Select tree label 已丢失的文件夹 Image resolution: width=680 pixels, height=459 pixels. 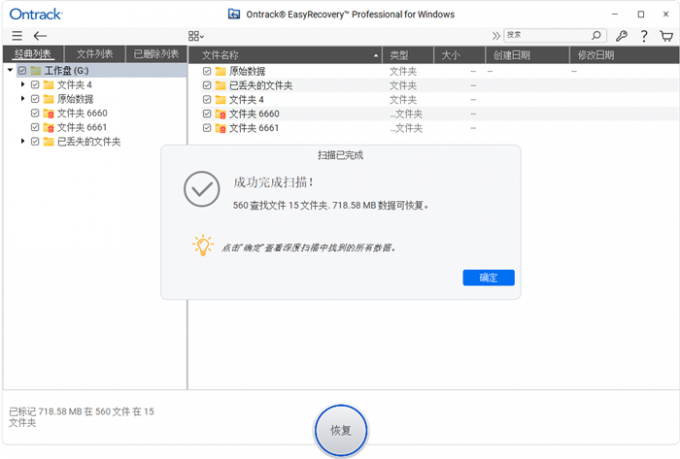(89, 141)
